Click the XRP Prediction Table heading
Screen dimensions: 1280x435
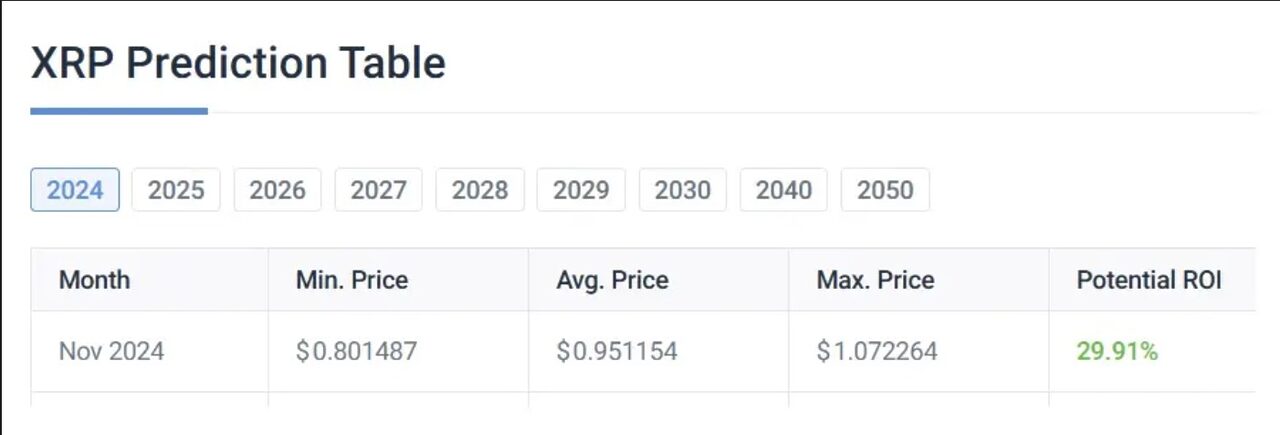point(238,63)
